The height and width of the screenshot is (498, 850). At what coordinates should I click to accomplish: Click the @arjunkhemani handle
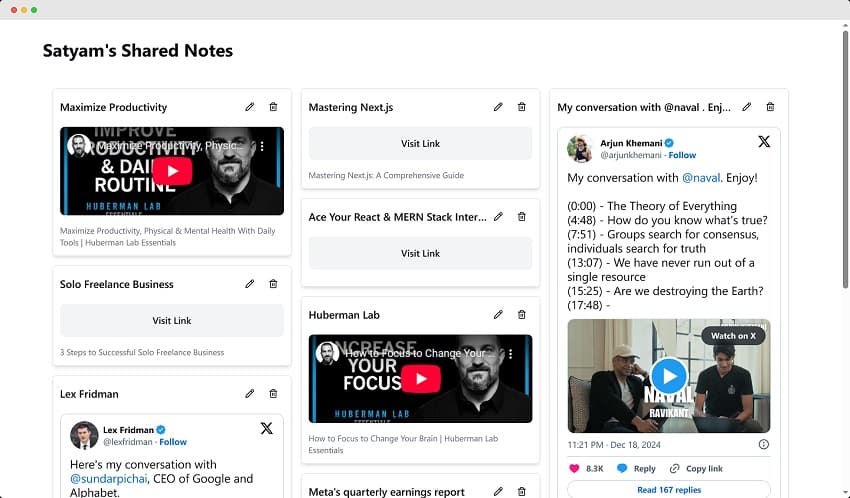pyautogui.click(x=630, y=155)
